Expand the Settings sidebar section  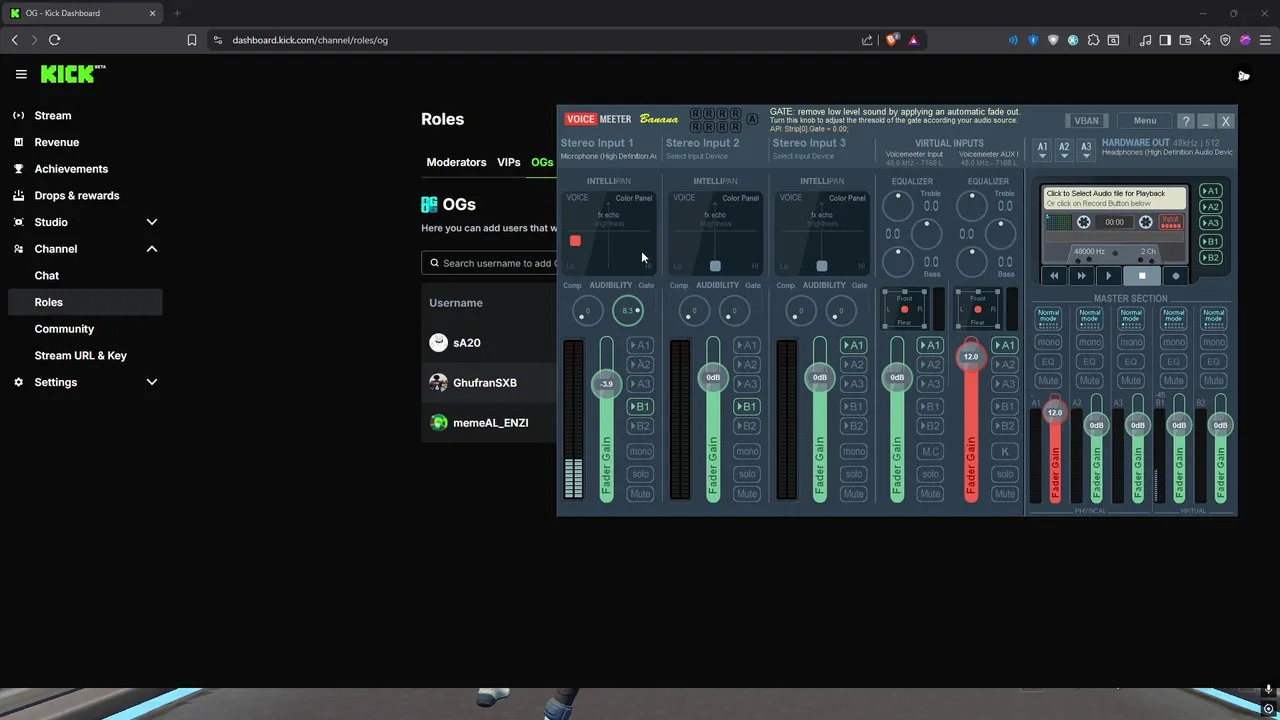(x=152, y=382)
